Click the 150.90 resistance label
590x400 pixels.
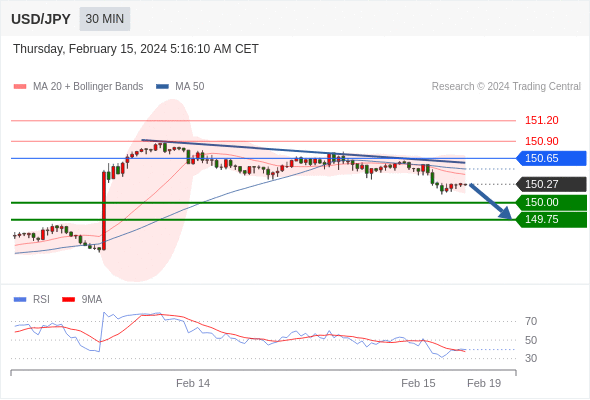tap(541, 141)
